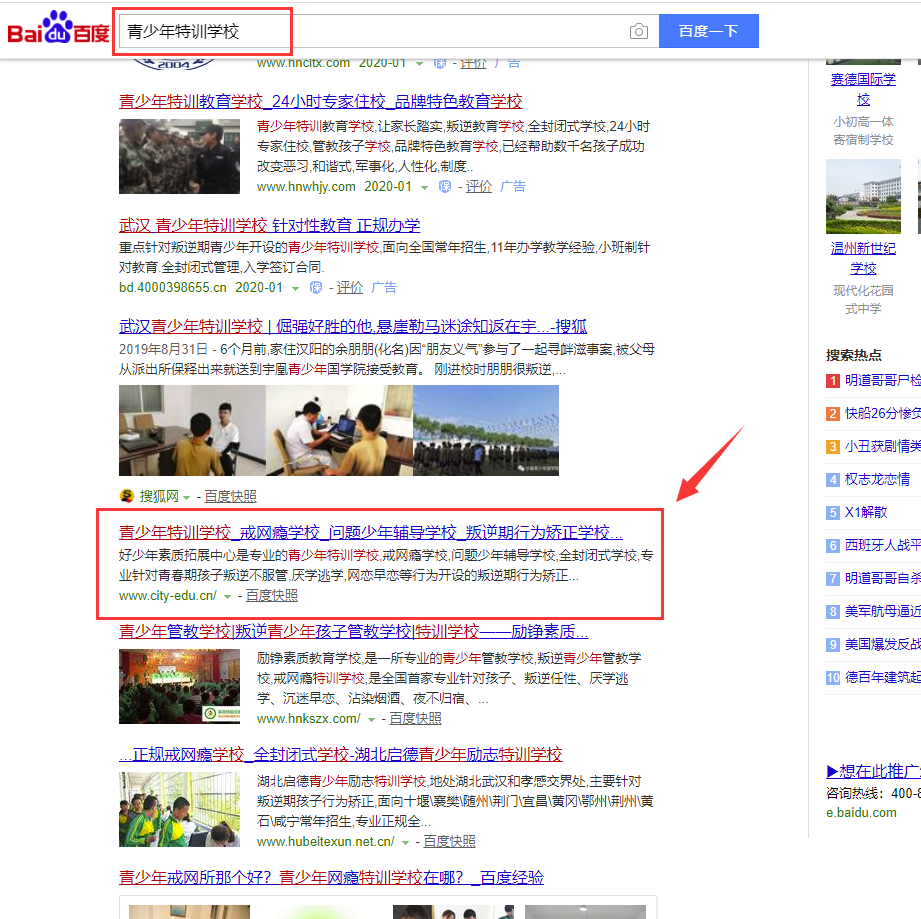Click url bd.4000398655.cn 2020-01
921x919 pixels.
click(201, 288)
